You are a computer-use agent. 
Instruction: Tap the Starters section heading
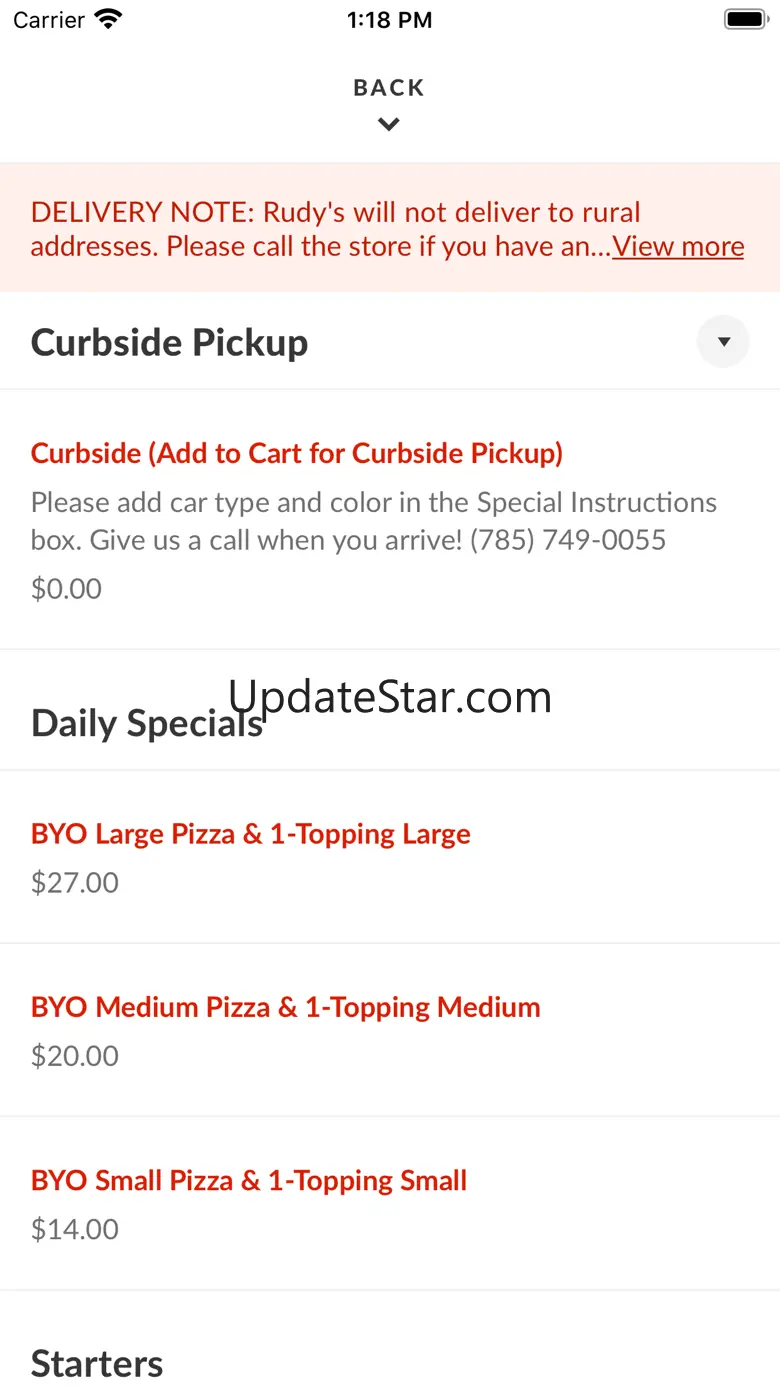click(97, 1363)
